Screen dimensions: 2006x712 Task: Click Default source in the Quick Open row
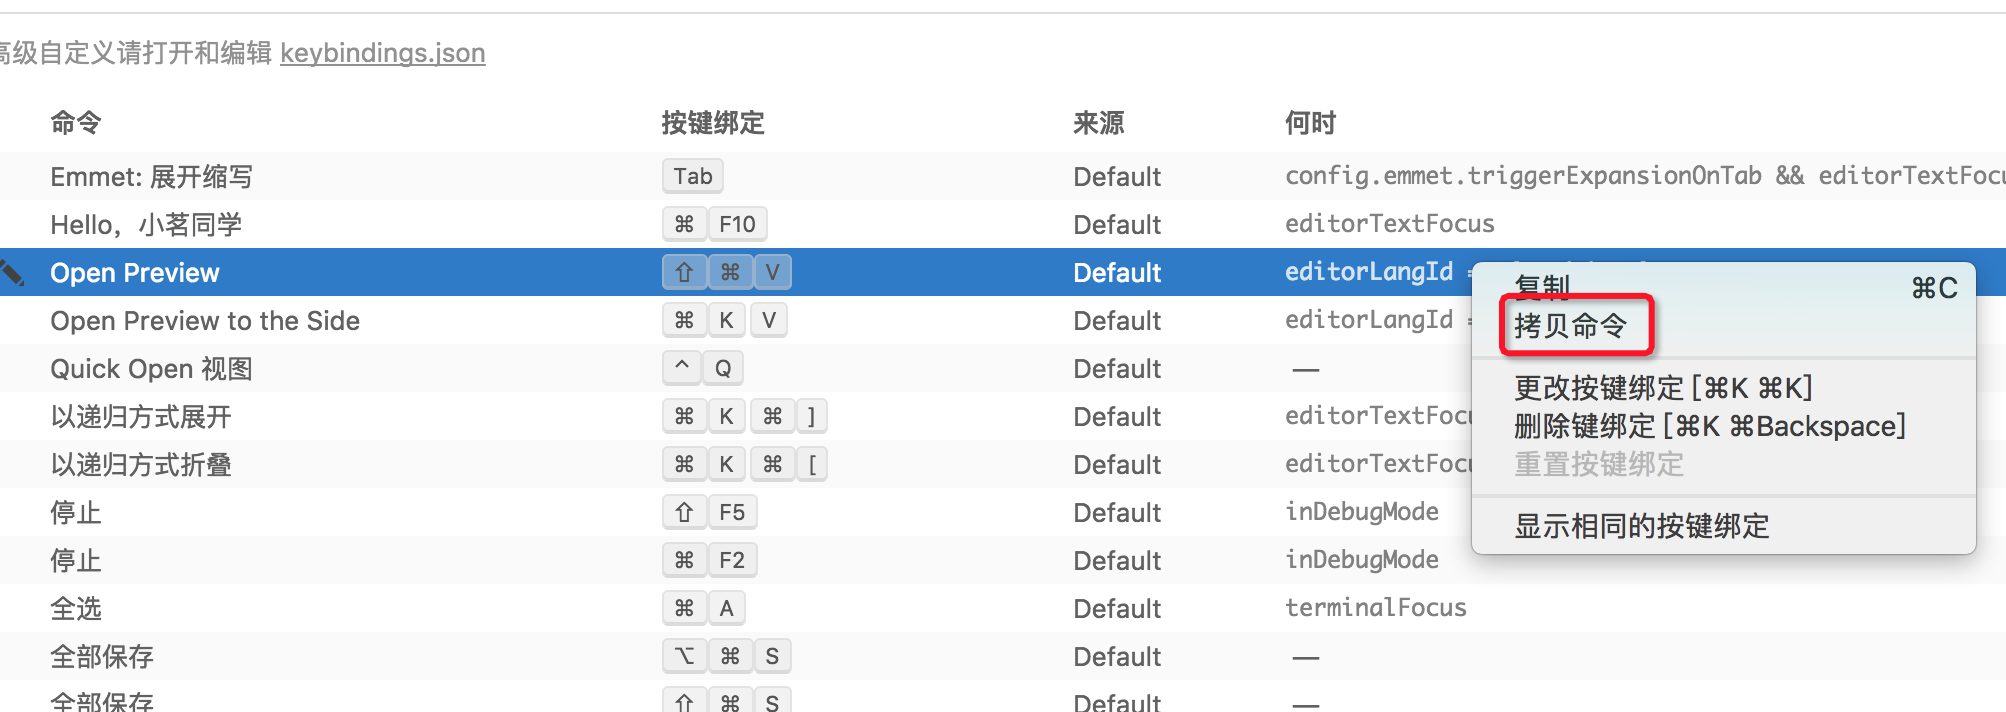(x=1117, y=369)
